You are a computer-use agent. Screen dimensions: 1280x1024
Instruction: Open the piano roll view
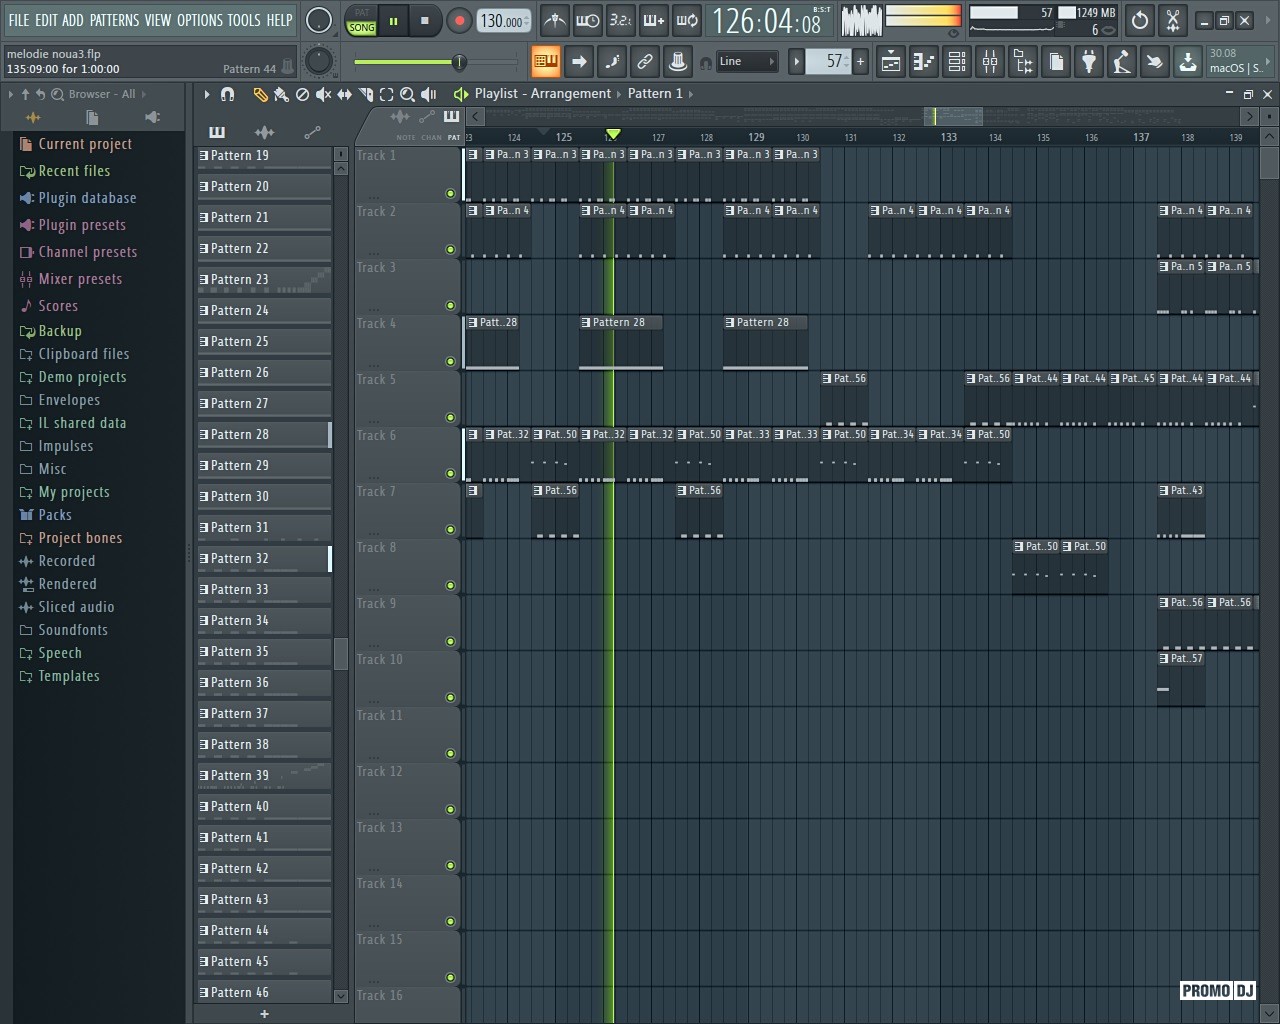pyautogui.click(x=923, y=62)
